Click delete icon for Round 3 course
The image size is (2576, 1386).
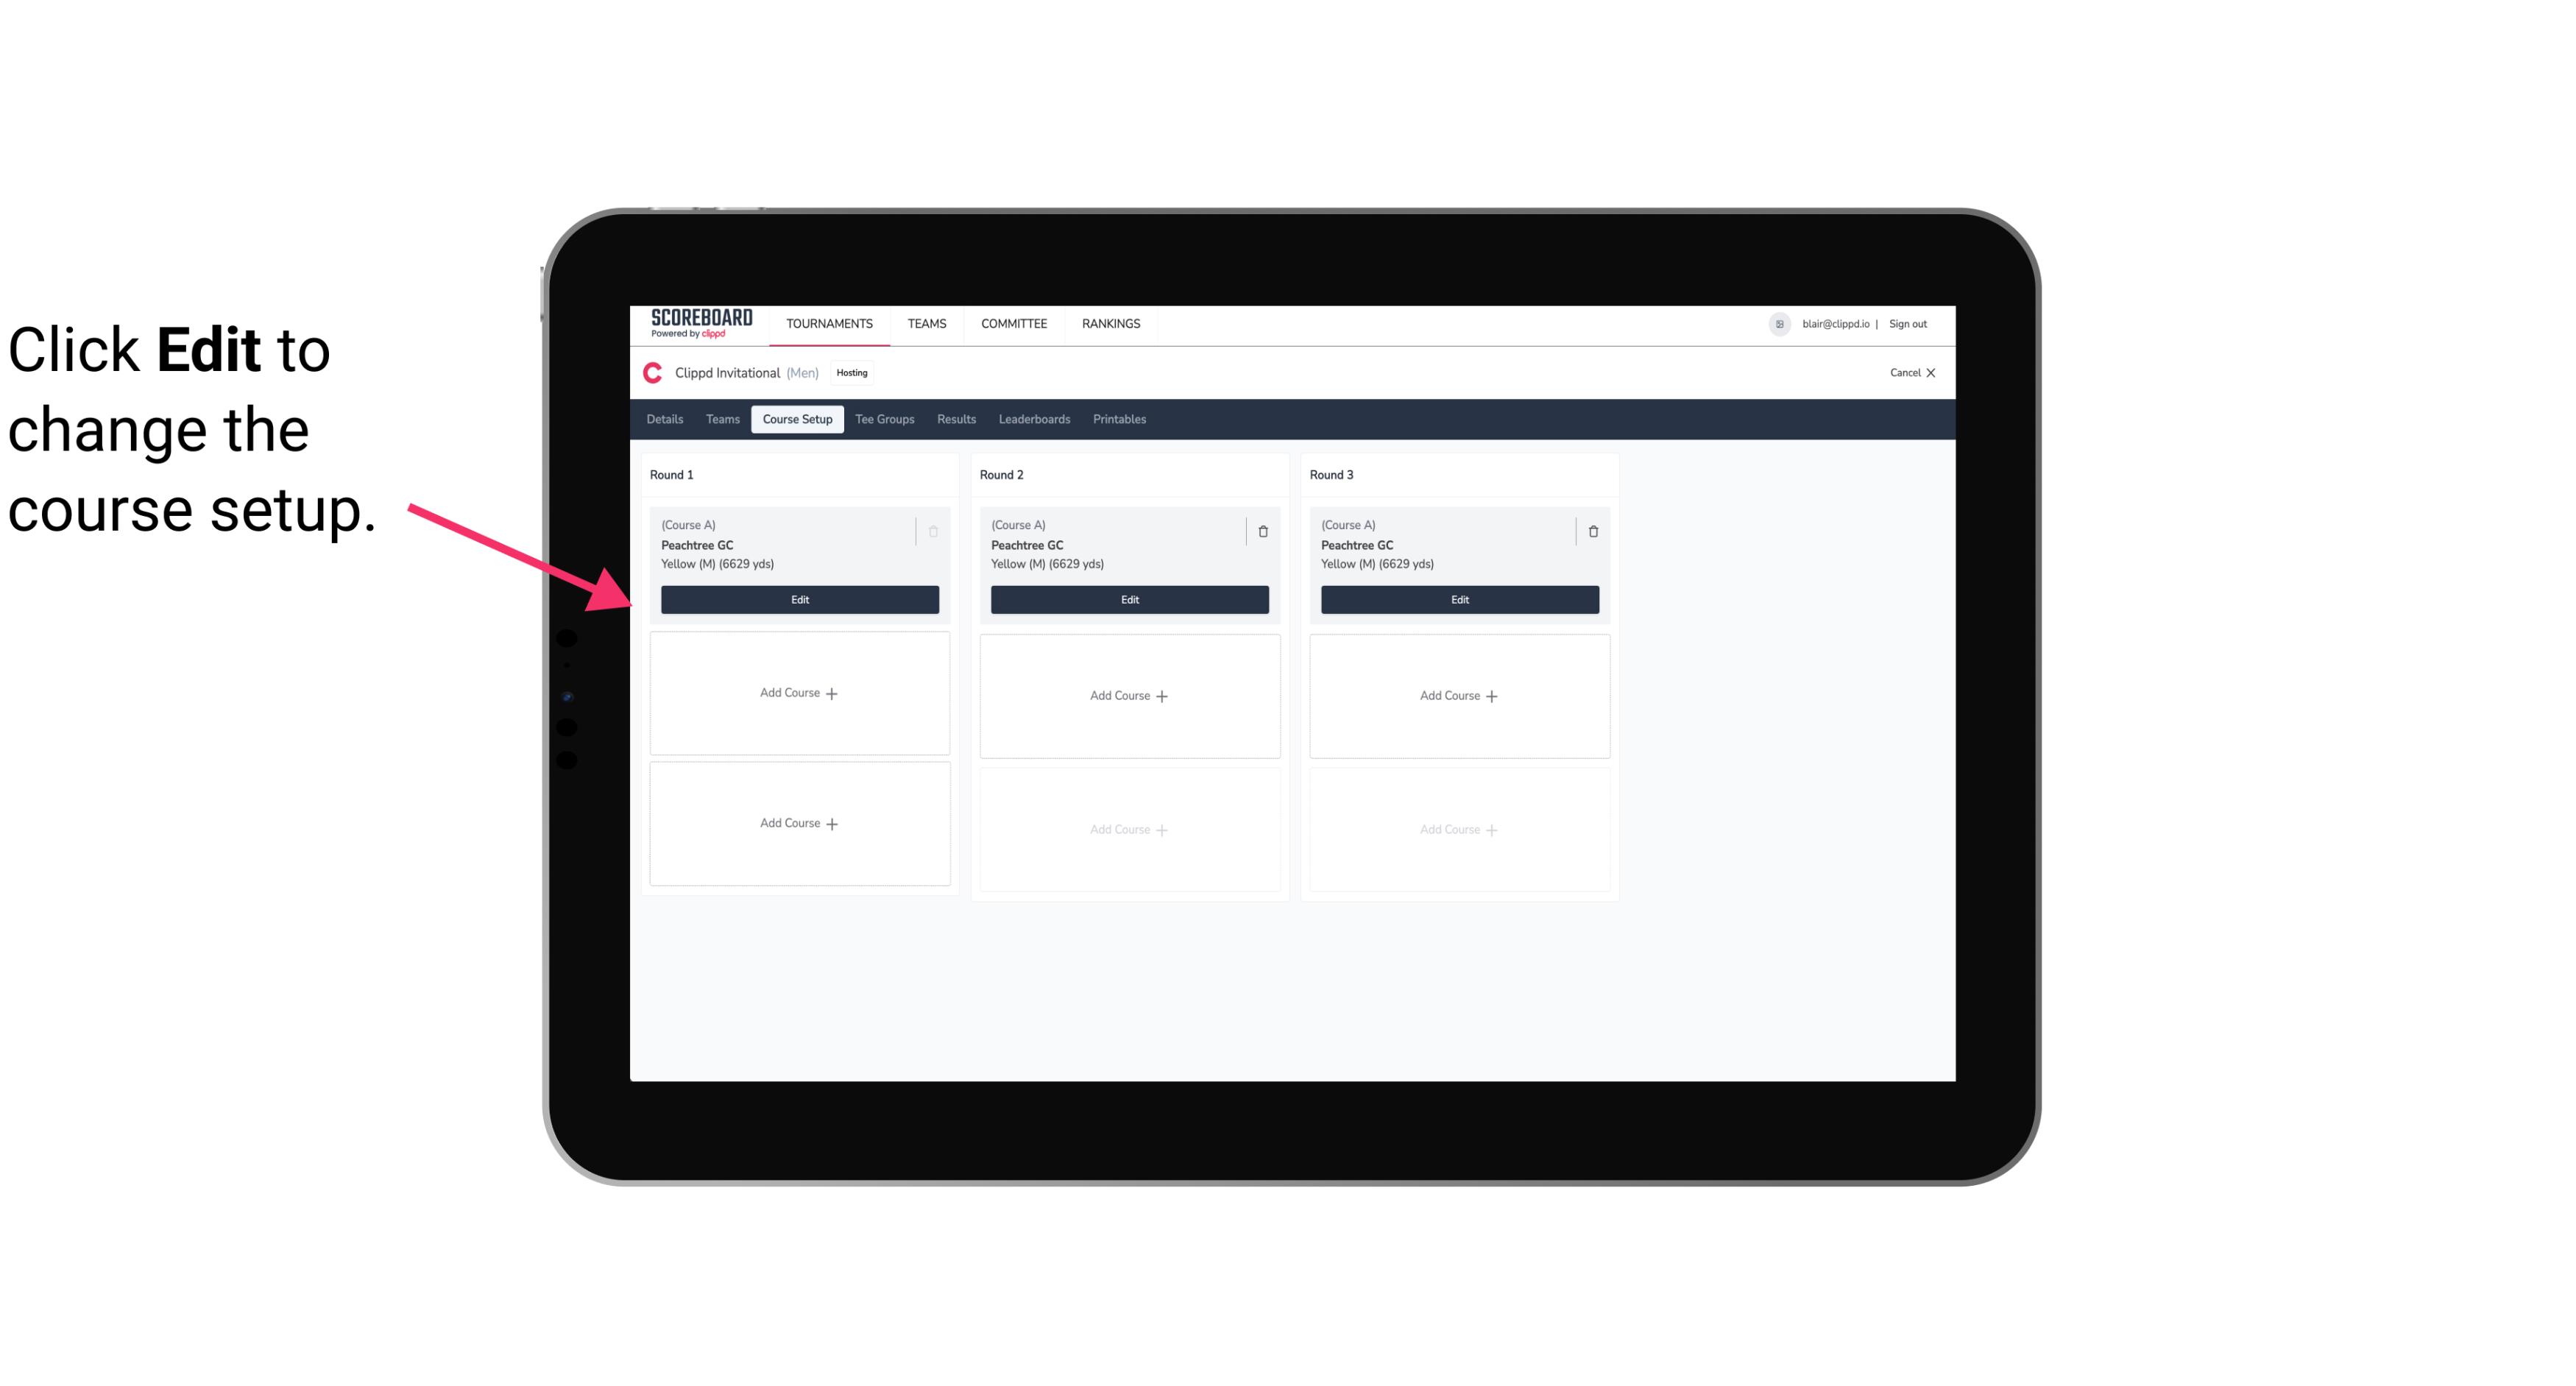click(1592, 531)
